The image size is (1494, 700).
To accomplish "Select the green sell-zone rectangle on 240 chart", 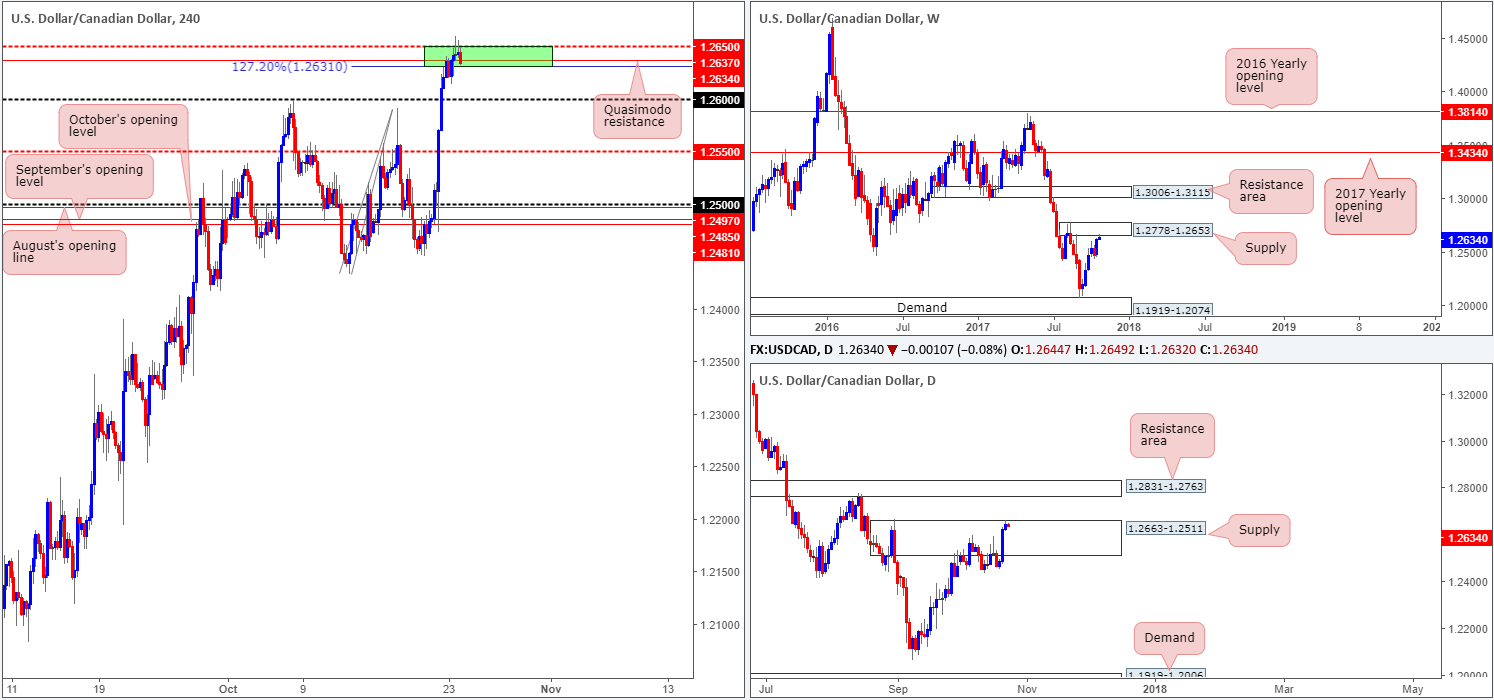I will (488, 56).
